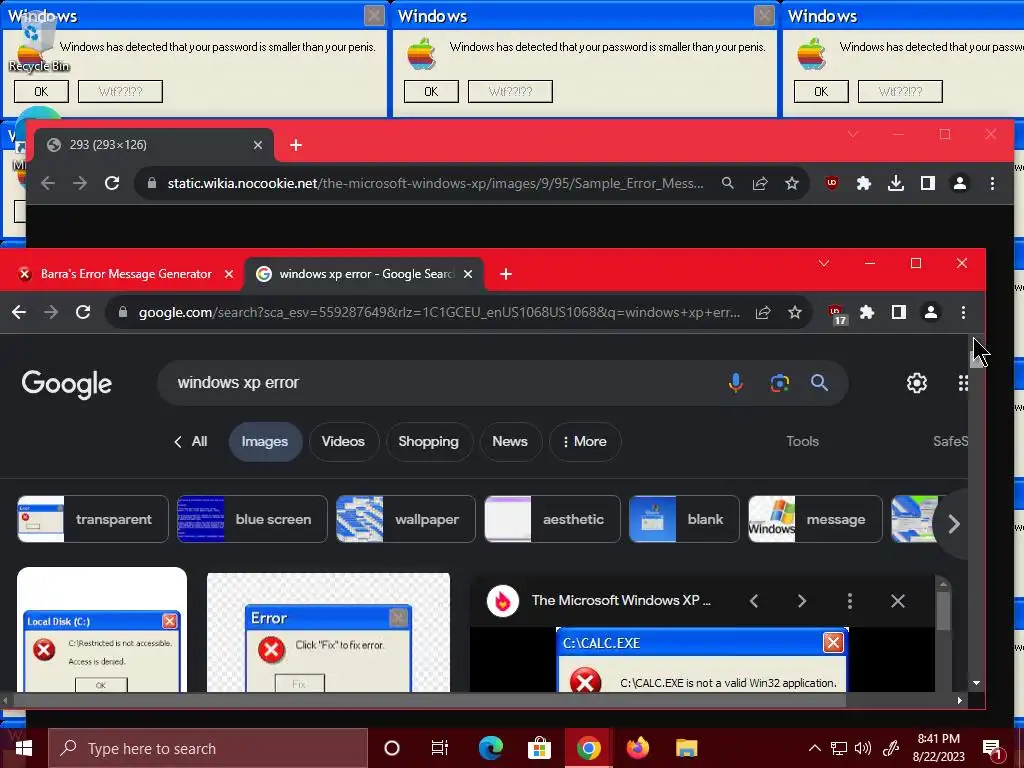This screenshot has height=768, width=1024.
Task: Open Google quick settings gear
Action: (x=917, y=383)
